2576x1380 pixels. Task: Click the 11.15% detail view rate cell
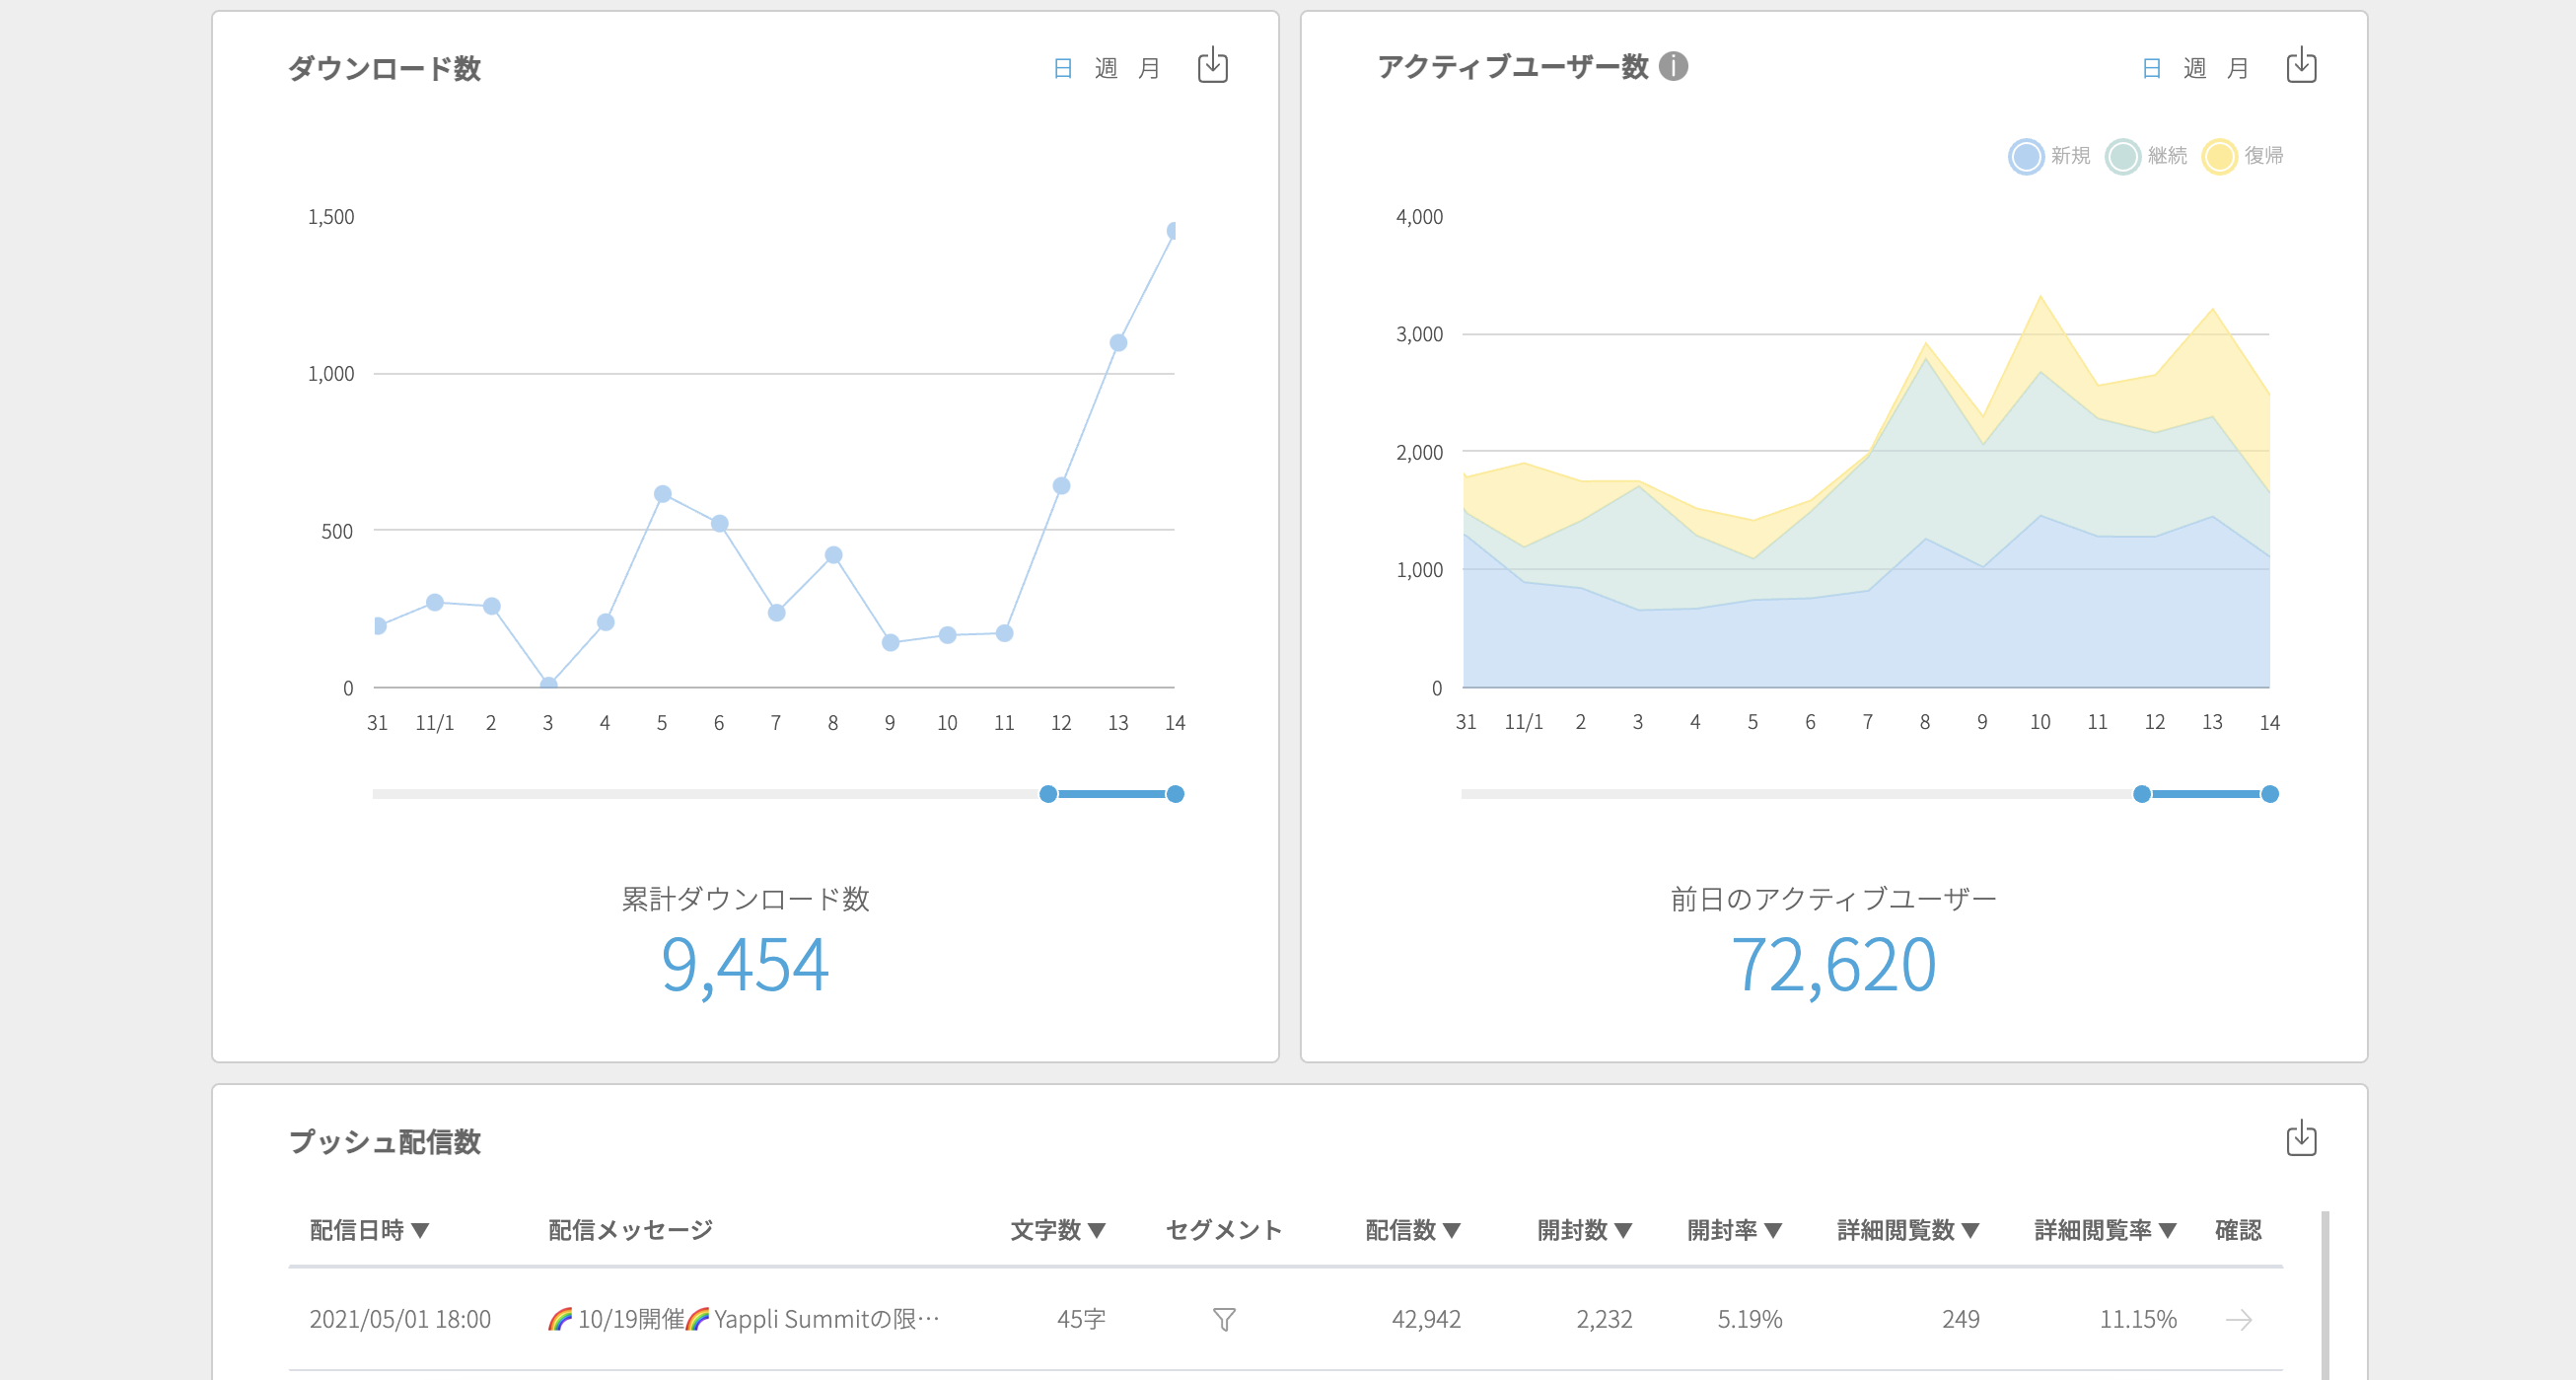pos(2138,1320)
